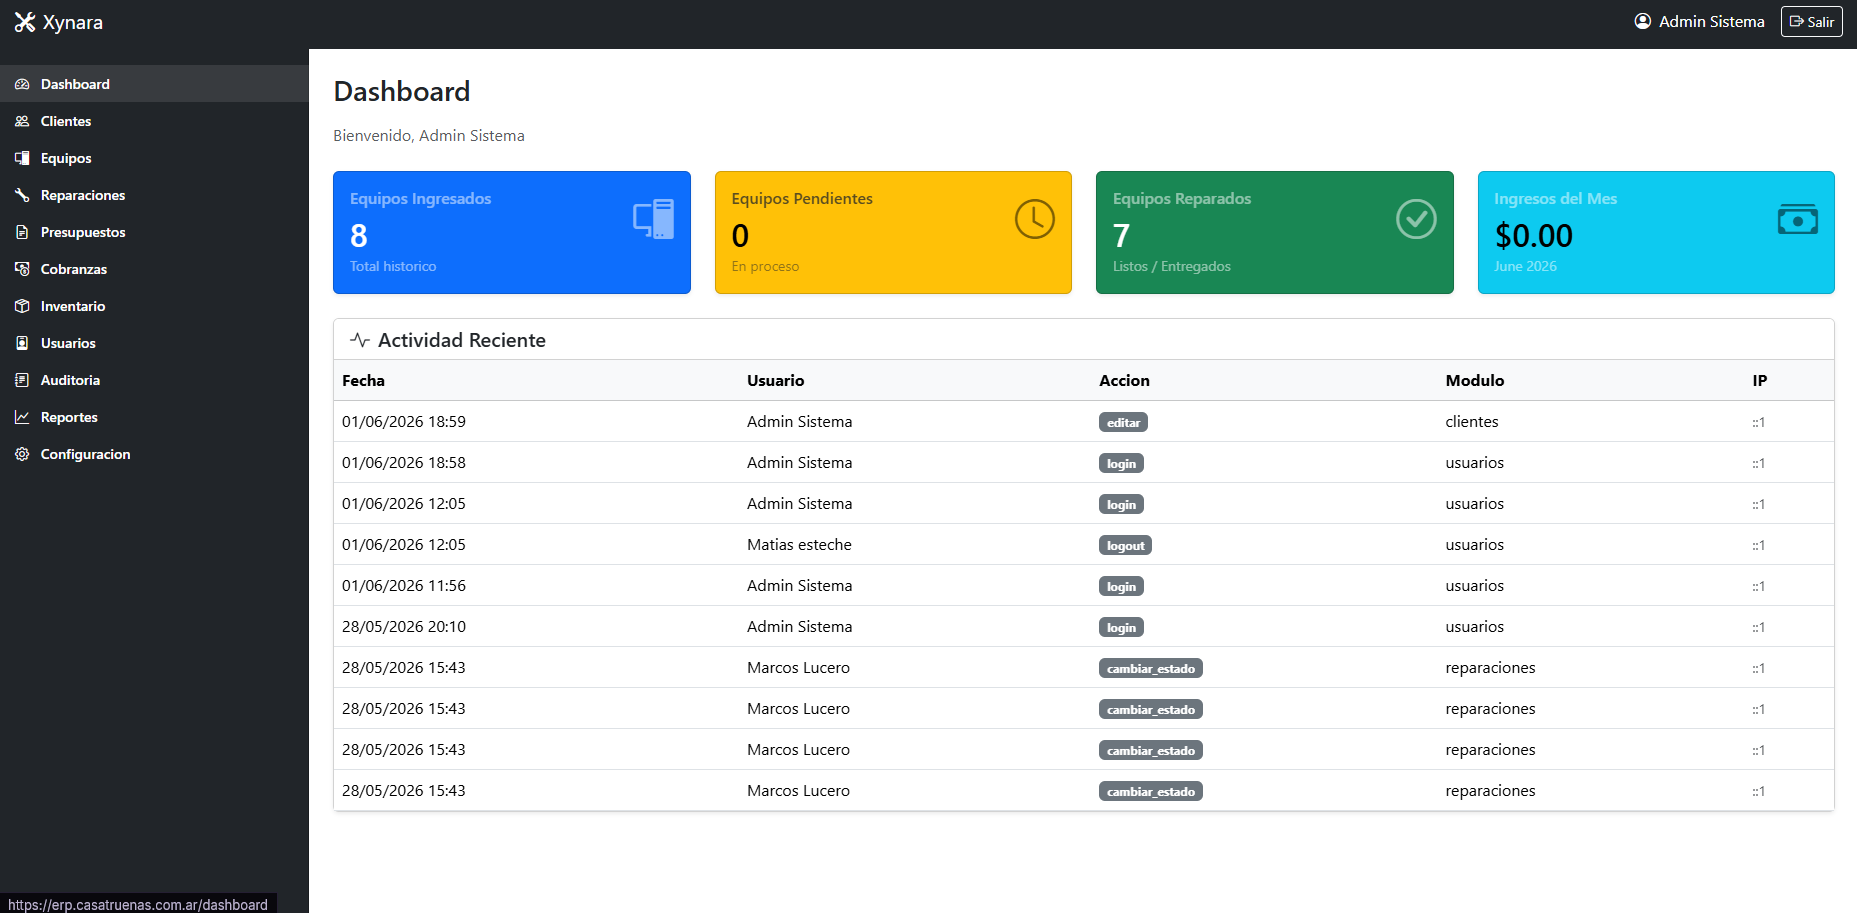This screenshot has height=913, width=1857.
Task: Click the Presupuestos document icon
Action: (22, 232)
